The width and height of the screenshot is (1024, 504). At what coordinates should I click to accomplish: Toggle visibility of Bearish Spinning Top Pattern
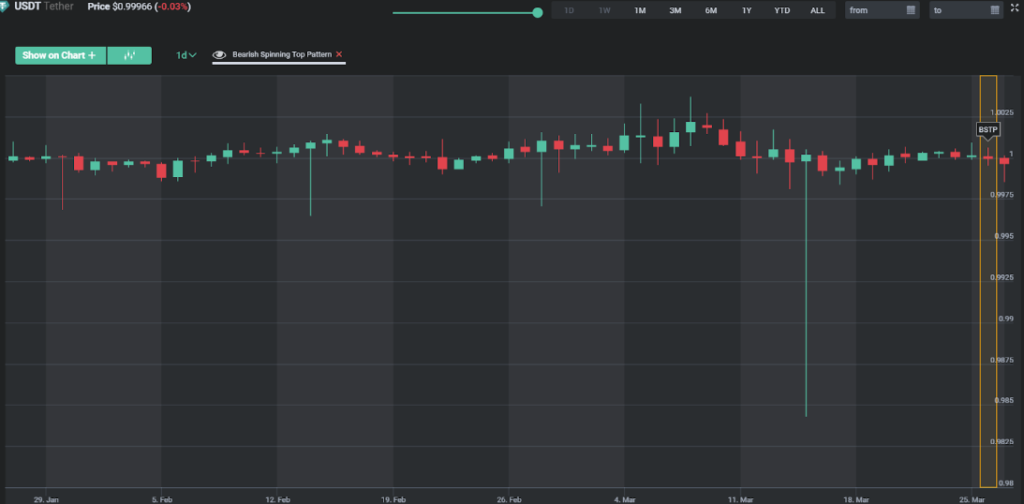(220, 55)
